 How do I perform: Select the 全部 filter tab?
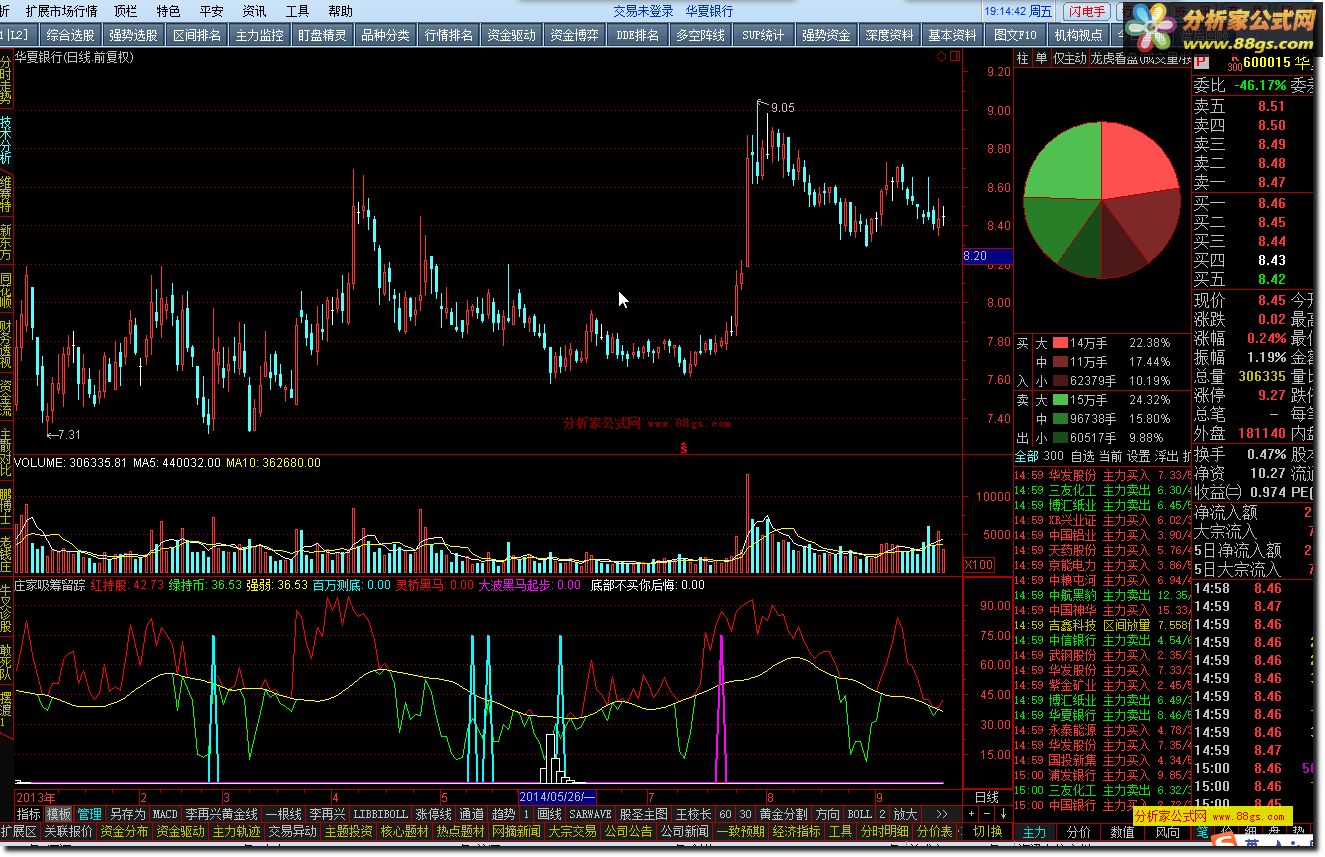click(x=1026, y=456)
